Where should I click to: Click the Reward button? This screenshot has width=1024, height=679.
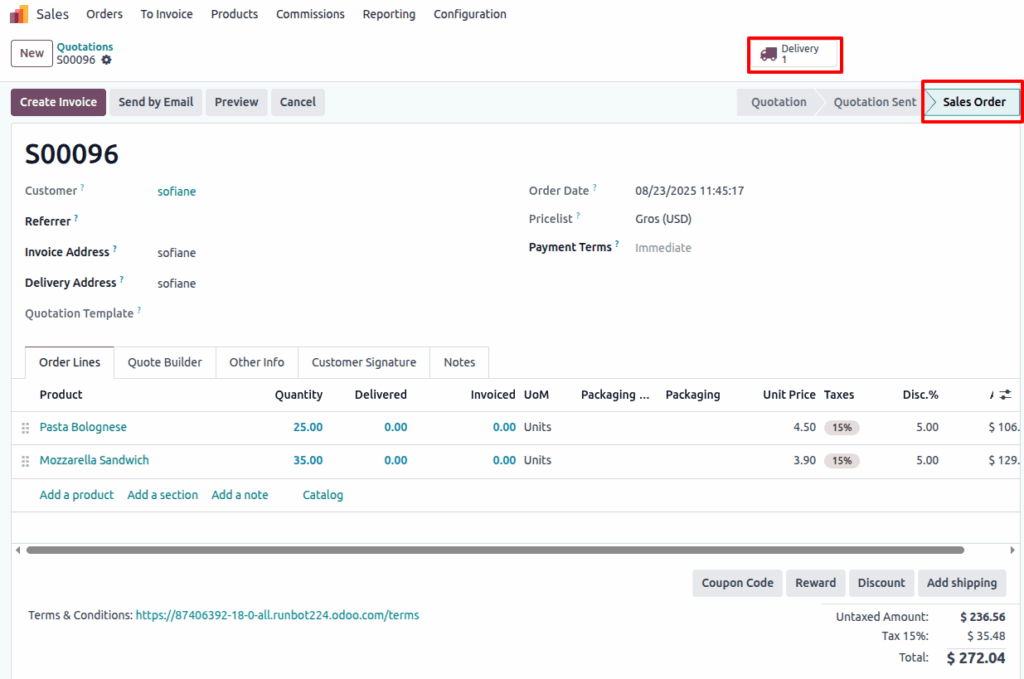(x=815, y=583)
